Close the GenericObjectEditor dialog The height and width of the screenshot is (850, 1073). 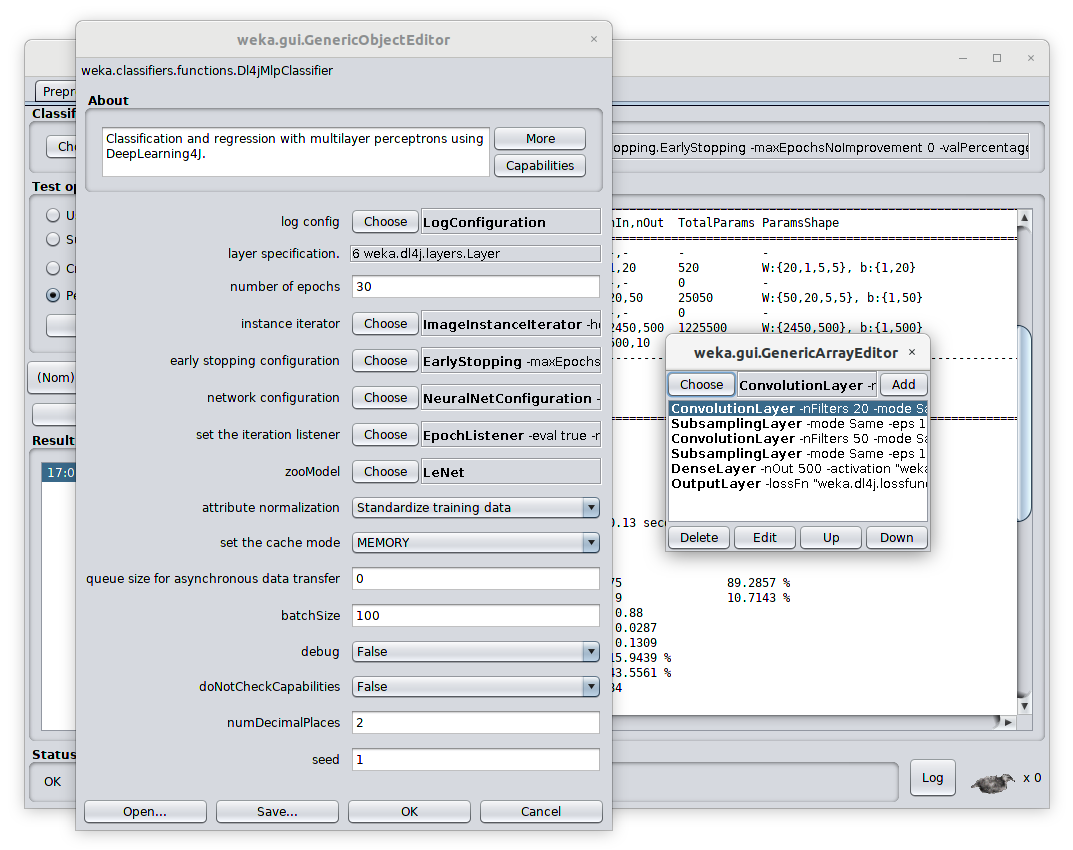594,39
